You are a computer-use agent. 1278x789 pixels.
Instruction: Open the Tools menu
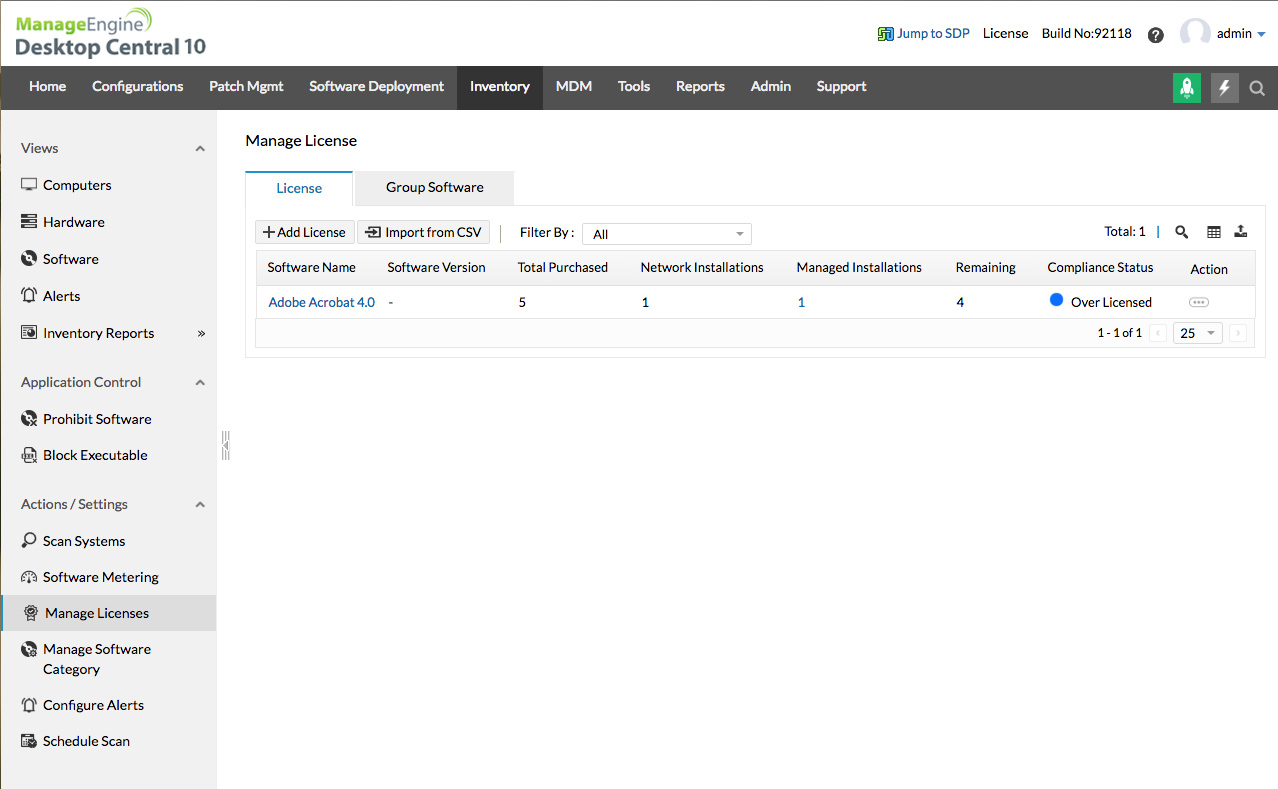tap(634, 87)
